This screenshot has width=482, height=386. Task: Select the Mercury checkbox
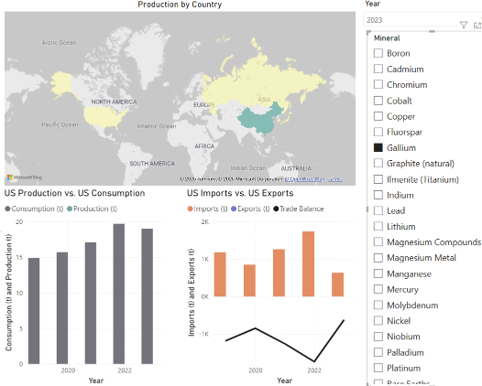click(x=378, y=289)
